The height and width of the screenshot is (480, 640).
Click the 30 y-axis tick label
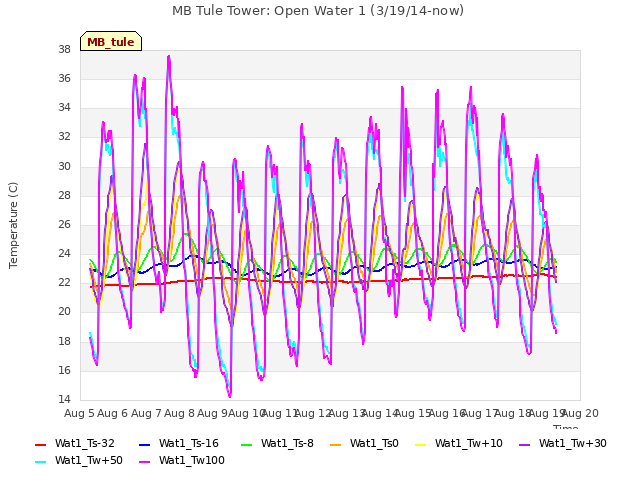pyautogui.click(x=64, y=166)
